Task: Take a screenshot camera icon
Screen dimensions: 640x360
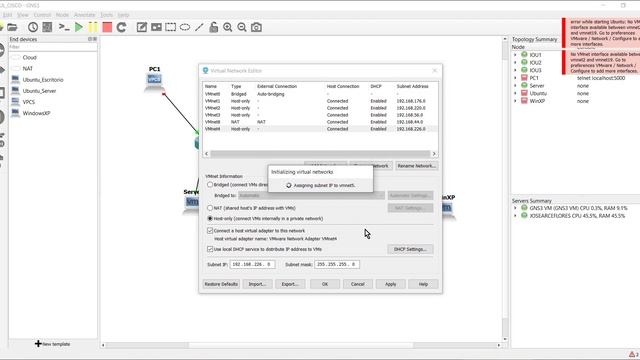Action: click(x=256, y=27)
